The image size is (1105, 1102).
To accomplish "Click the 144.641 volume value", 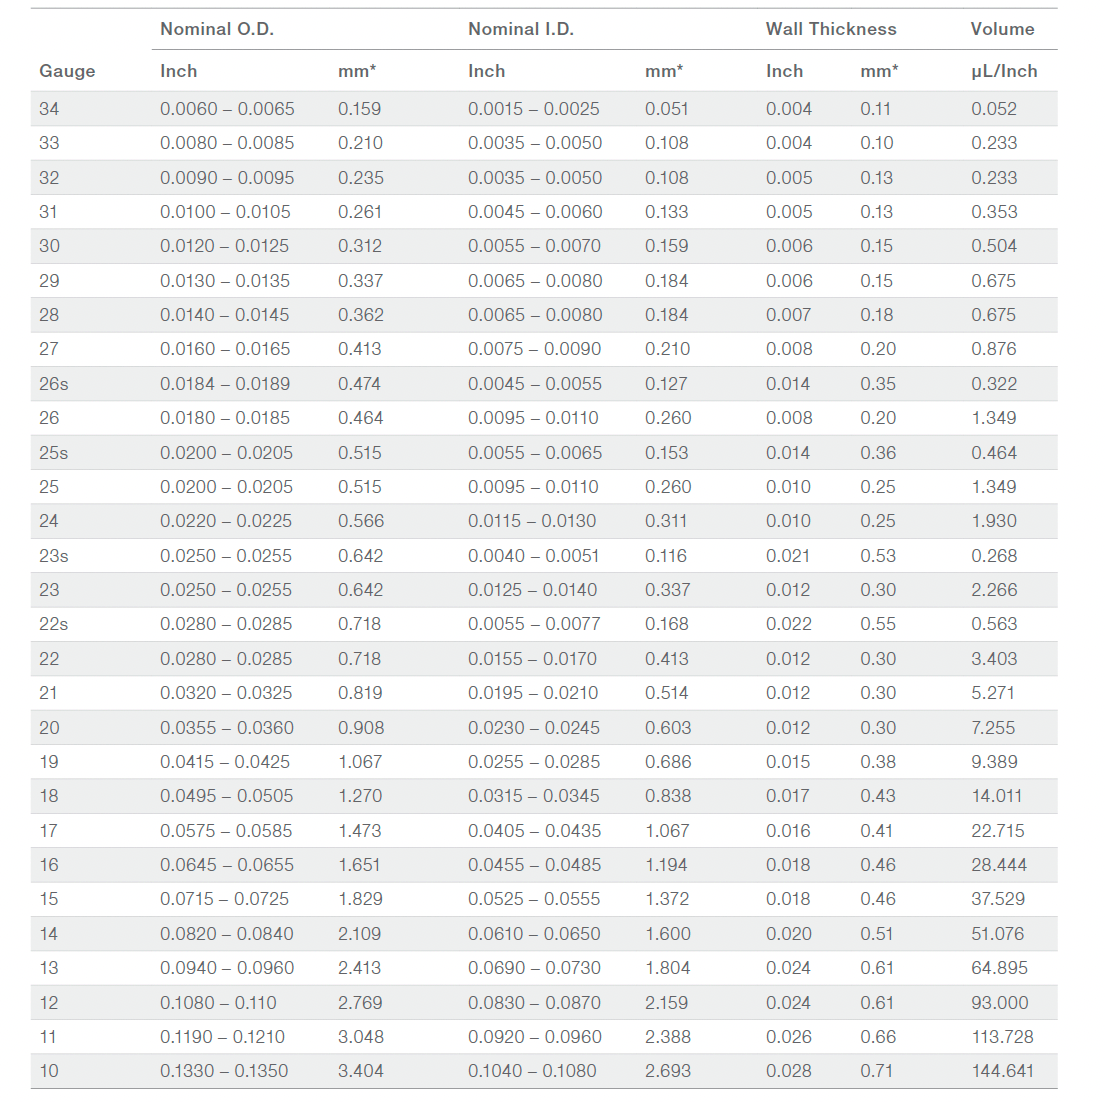I will [x=1002, y=1071].
